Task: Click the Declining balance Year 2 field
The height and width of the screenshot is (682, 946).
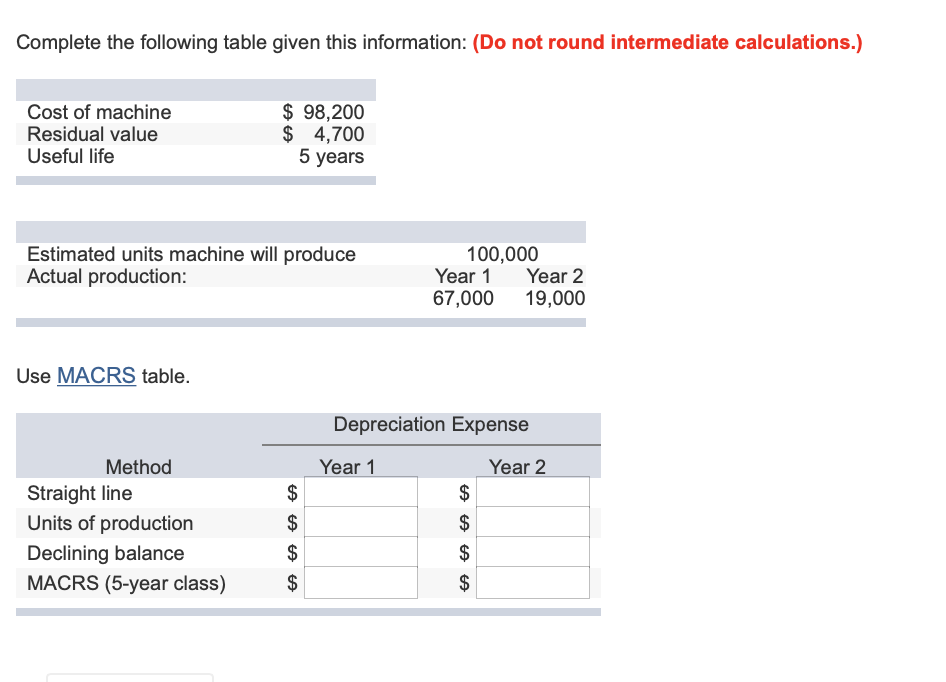Action: (x=532, y=551)
